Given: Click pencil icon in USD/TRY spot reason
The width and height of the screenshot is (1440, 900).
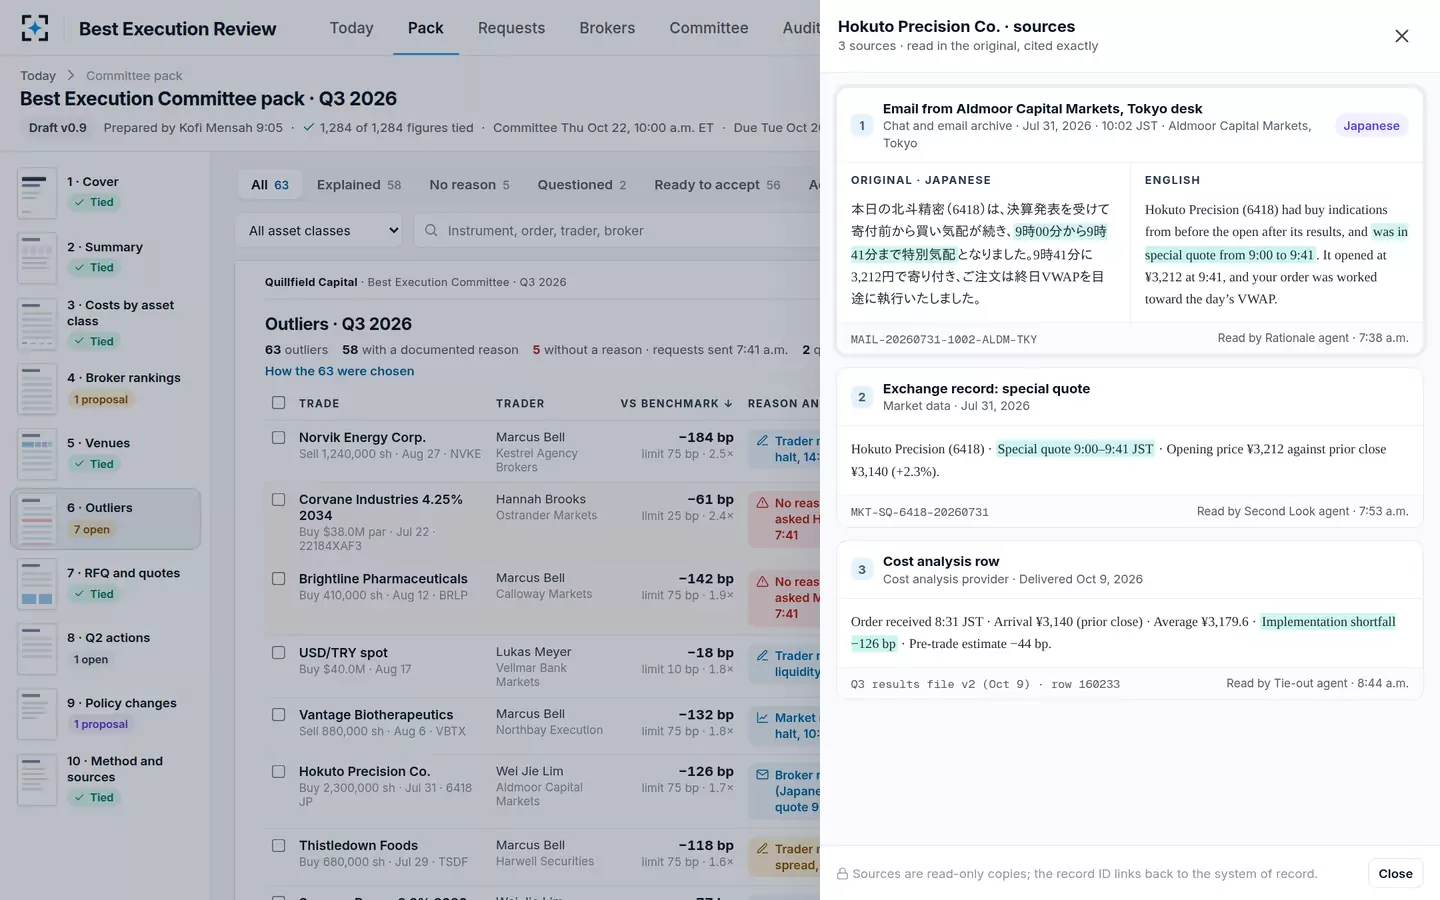Looking at the screenshot, I should (x=763, y=656).
